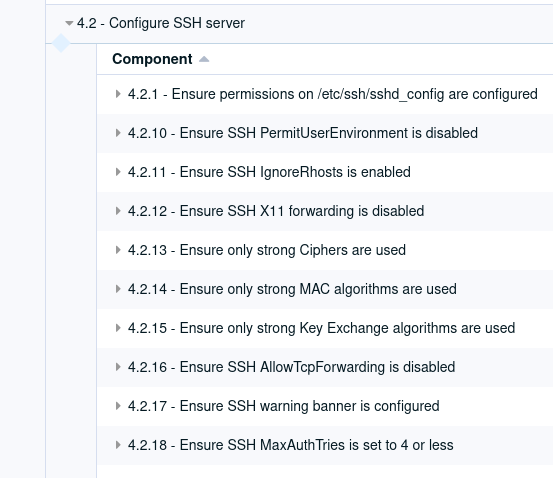Viewport: 553px width, 478px height.
Task: Sort by the Component column arrow
Action: click(x=204, y=59)
